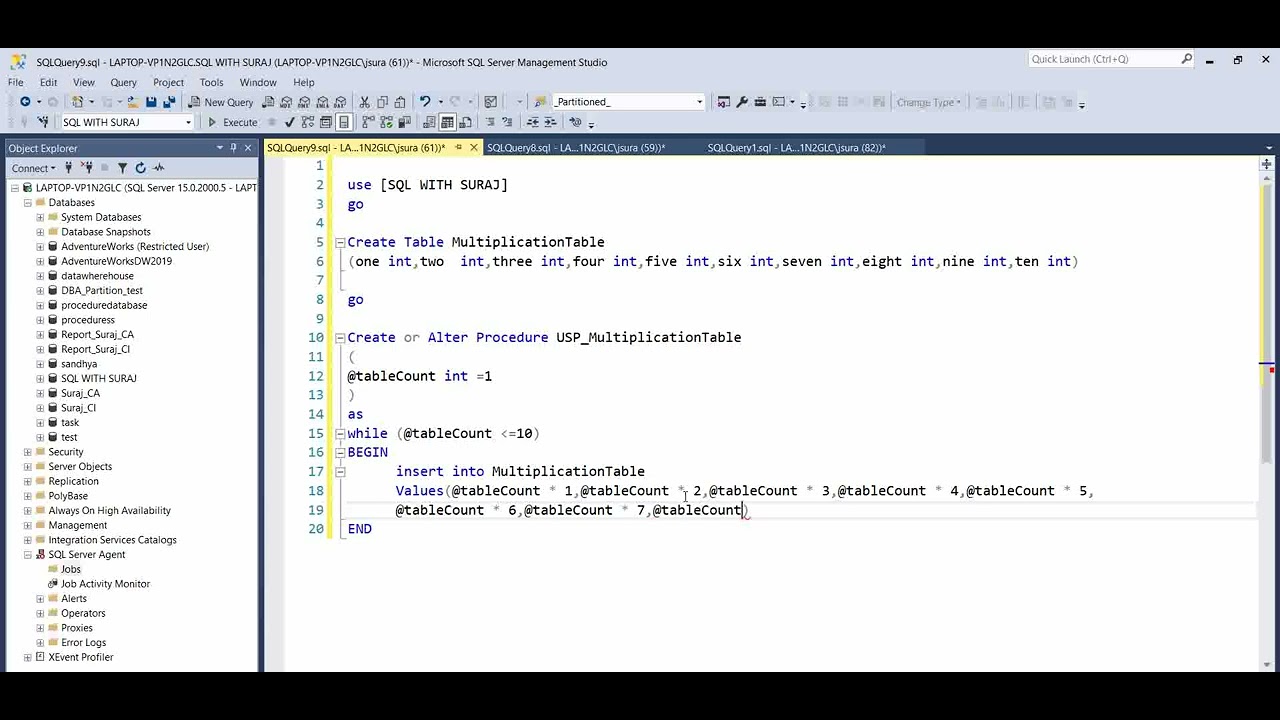The height and width of the screenshot is (720, 1280).
Task: Collapse the Databases tree node
Action: [27, 202]
